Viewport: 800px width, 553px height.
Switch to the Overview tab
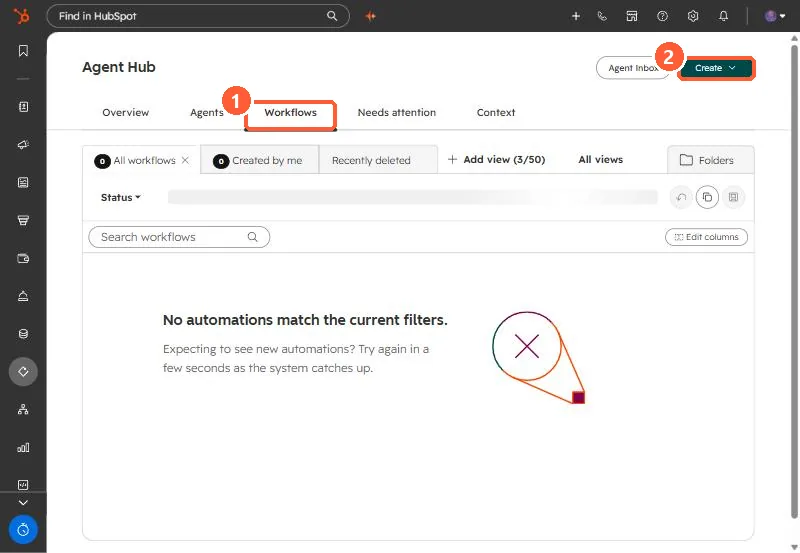126,112
